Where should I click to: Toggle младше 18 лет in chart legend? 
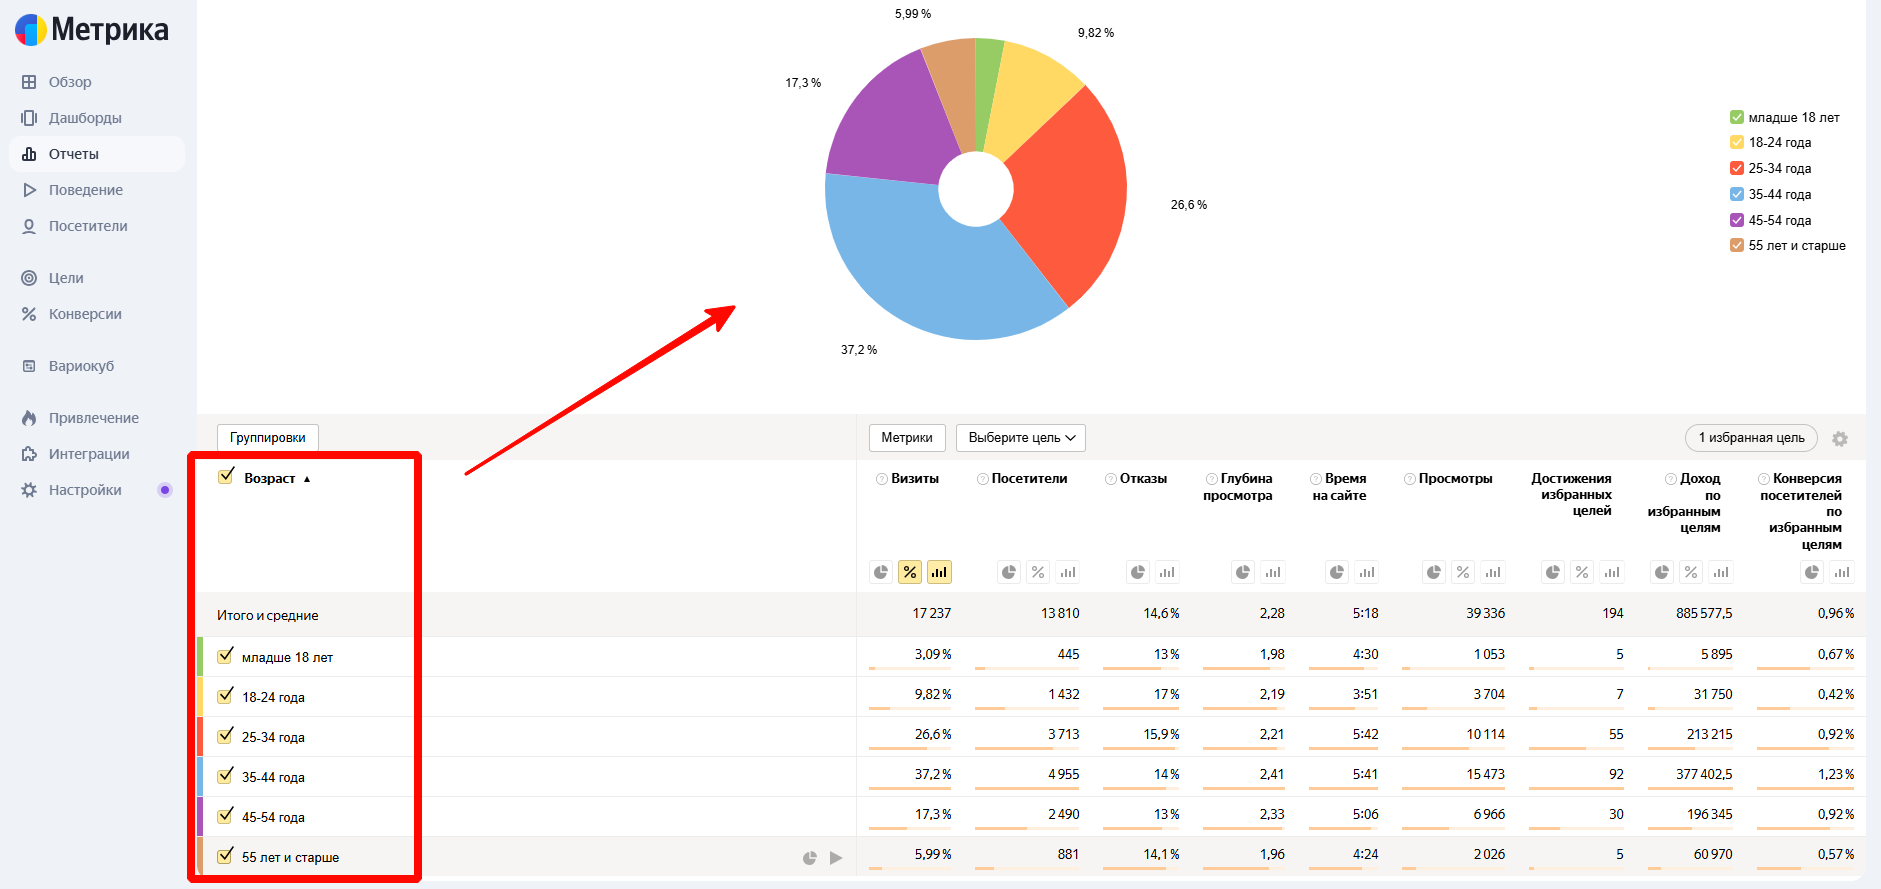(1737, 117)
